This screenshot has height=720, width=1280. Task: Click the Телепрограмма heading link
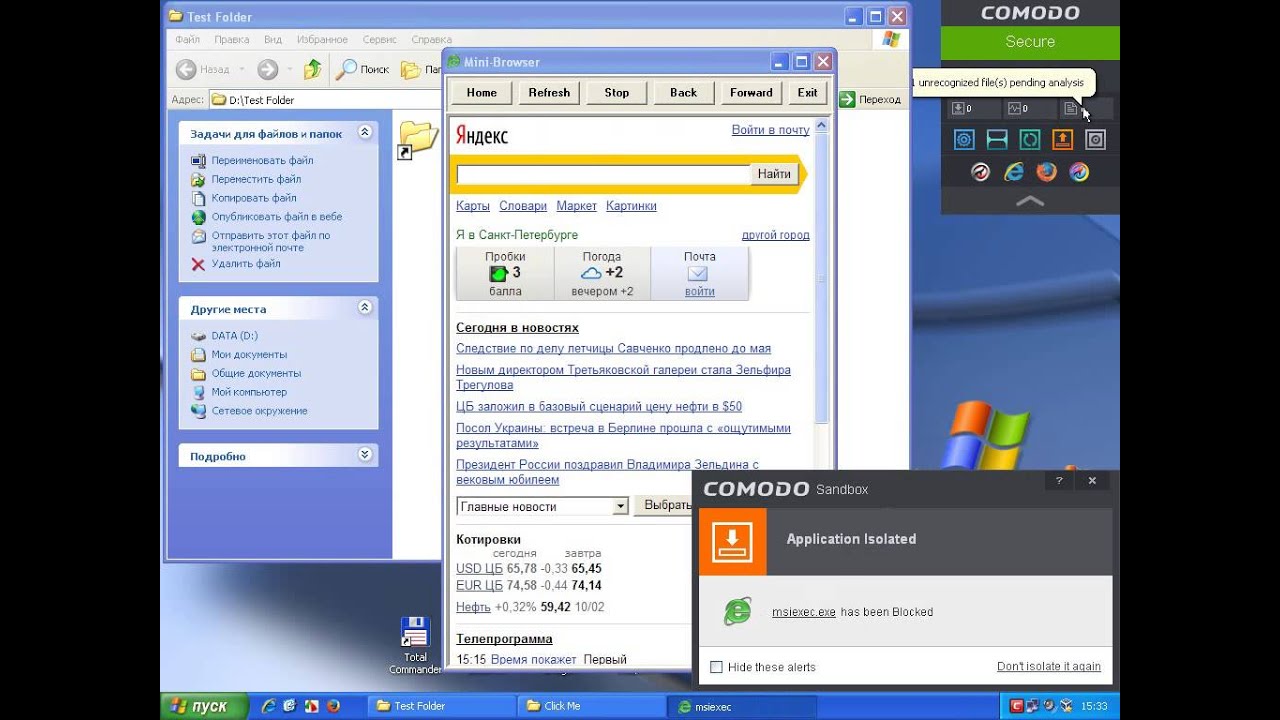click(504, 639)
